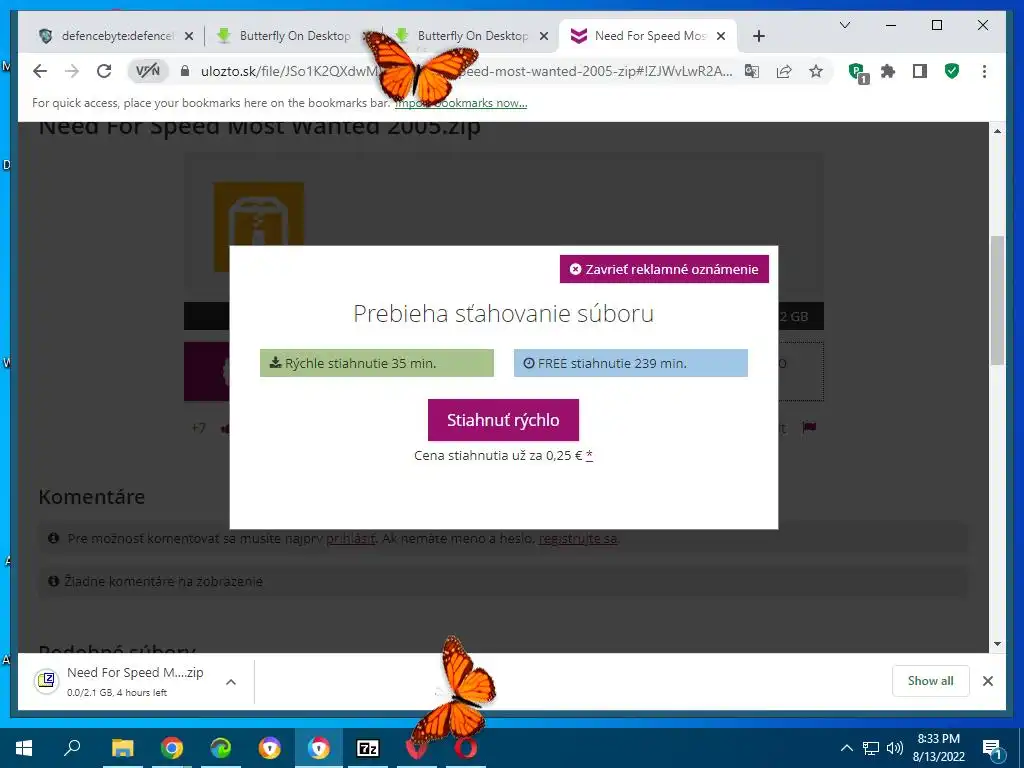Open the tab search dropdown chevron
Screen dimensions: 1024x768
844,25
